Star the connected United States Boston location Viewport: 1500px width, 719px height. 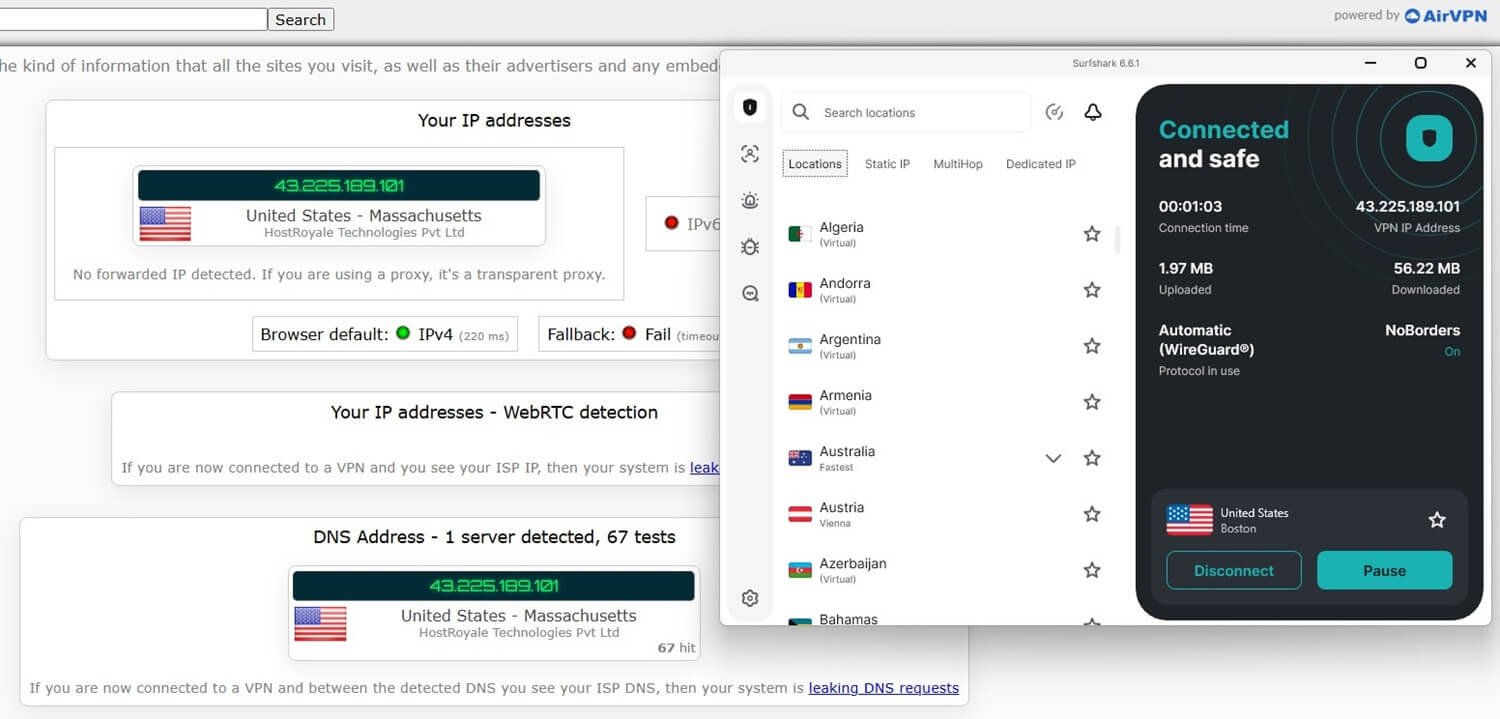point(1437,520)
